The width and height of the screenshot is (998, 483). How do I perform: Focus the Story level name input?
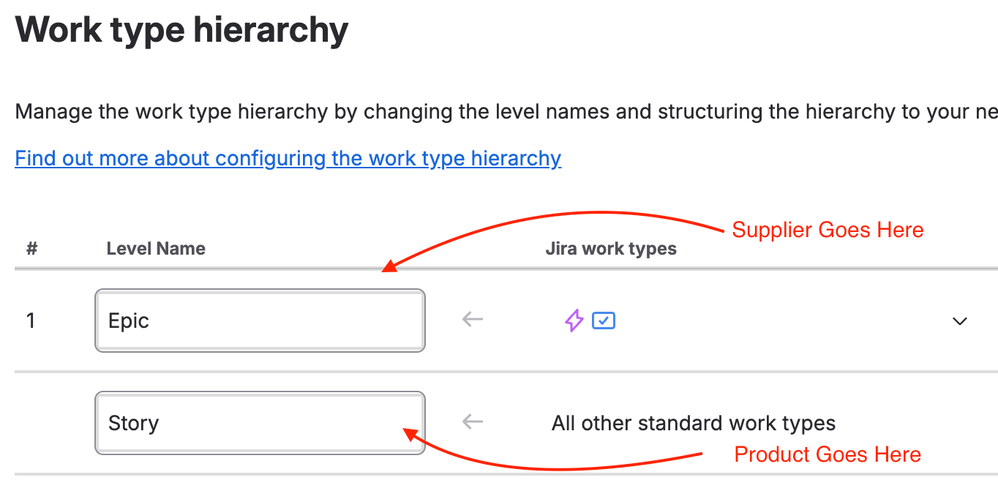coord(260,423)
